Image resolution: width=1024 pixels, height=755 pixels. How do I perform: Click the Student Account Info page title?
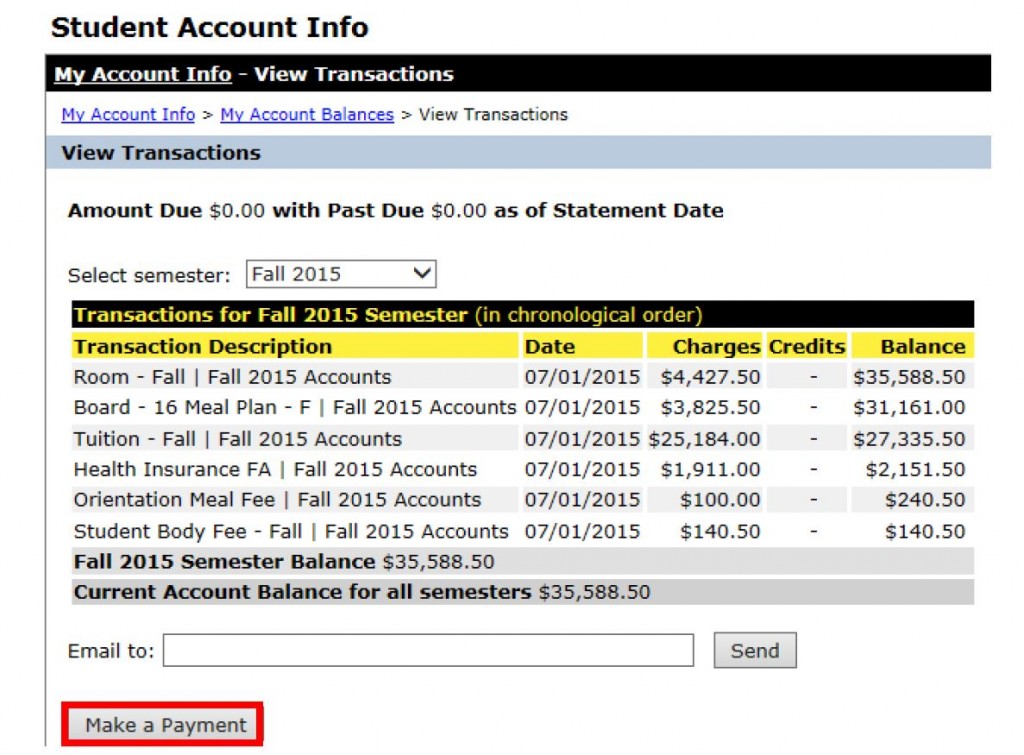pyautogui.click(x=210, y=26)
